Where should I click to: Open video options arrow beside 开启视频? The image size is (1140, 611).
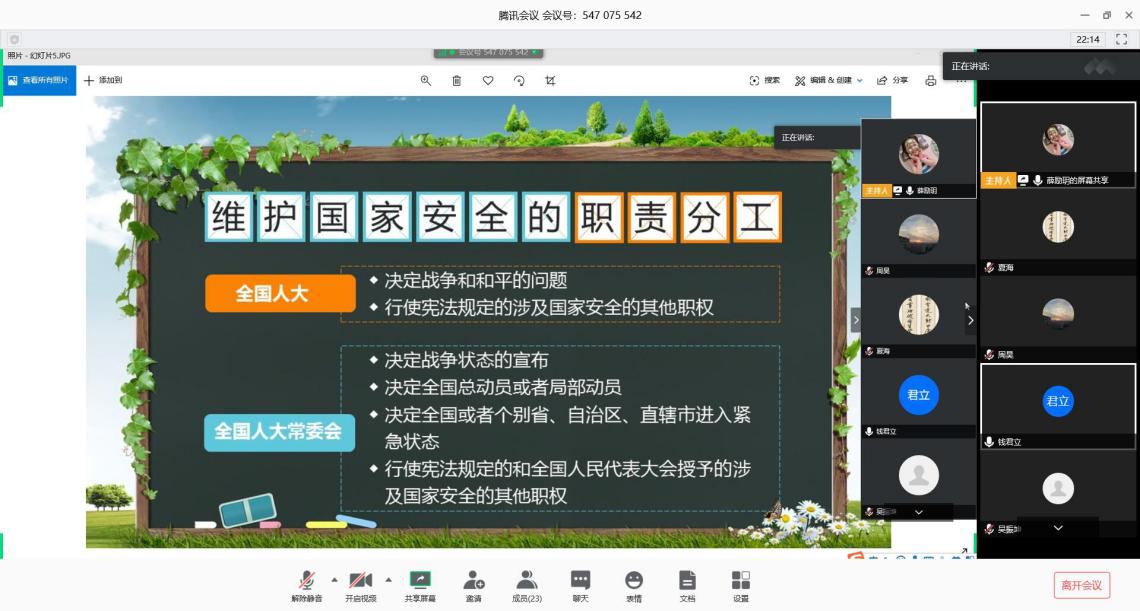coord(388,579)
